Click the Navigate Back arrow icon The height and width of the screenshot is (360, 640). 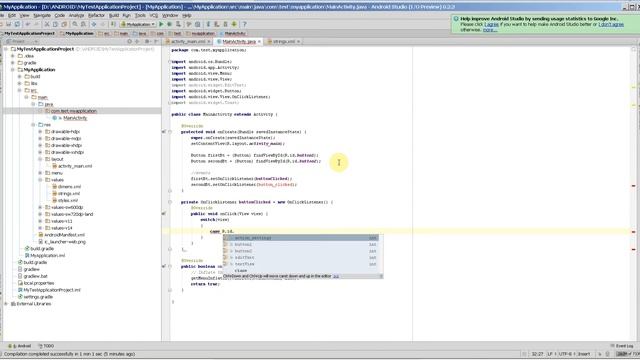[93, 24]
